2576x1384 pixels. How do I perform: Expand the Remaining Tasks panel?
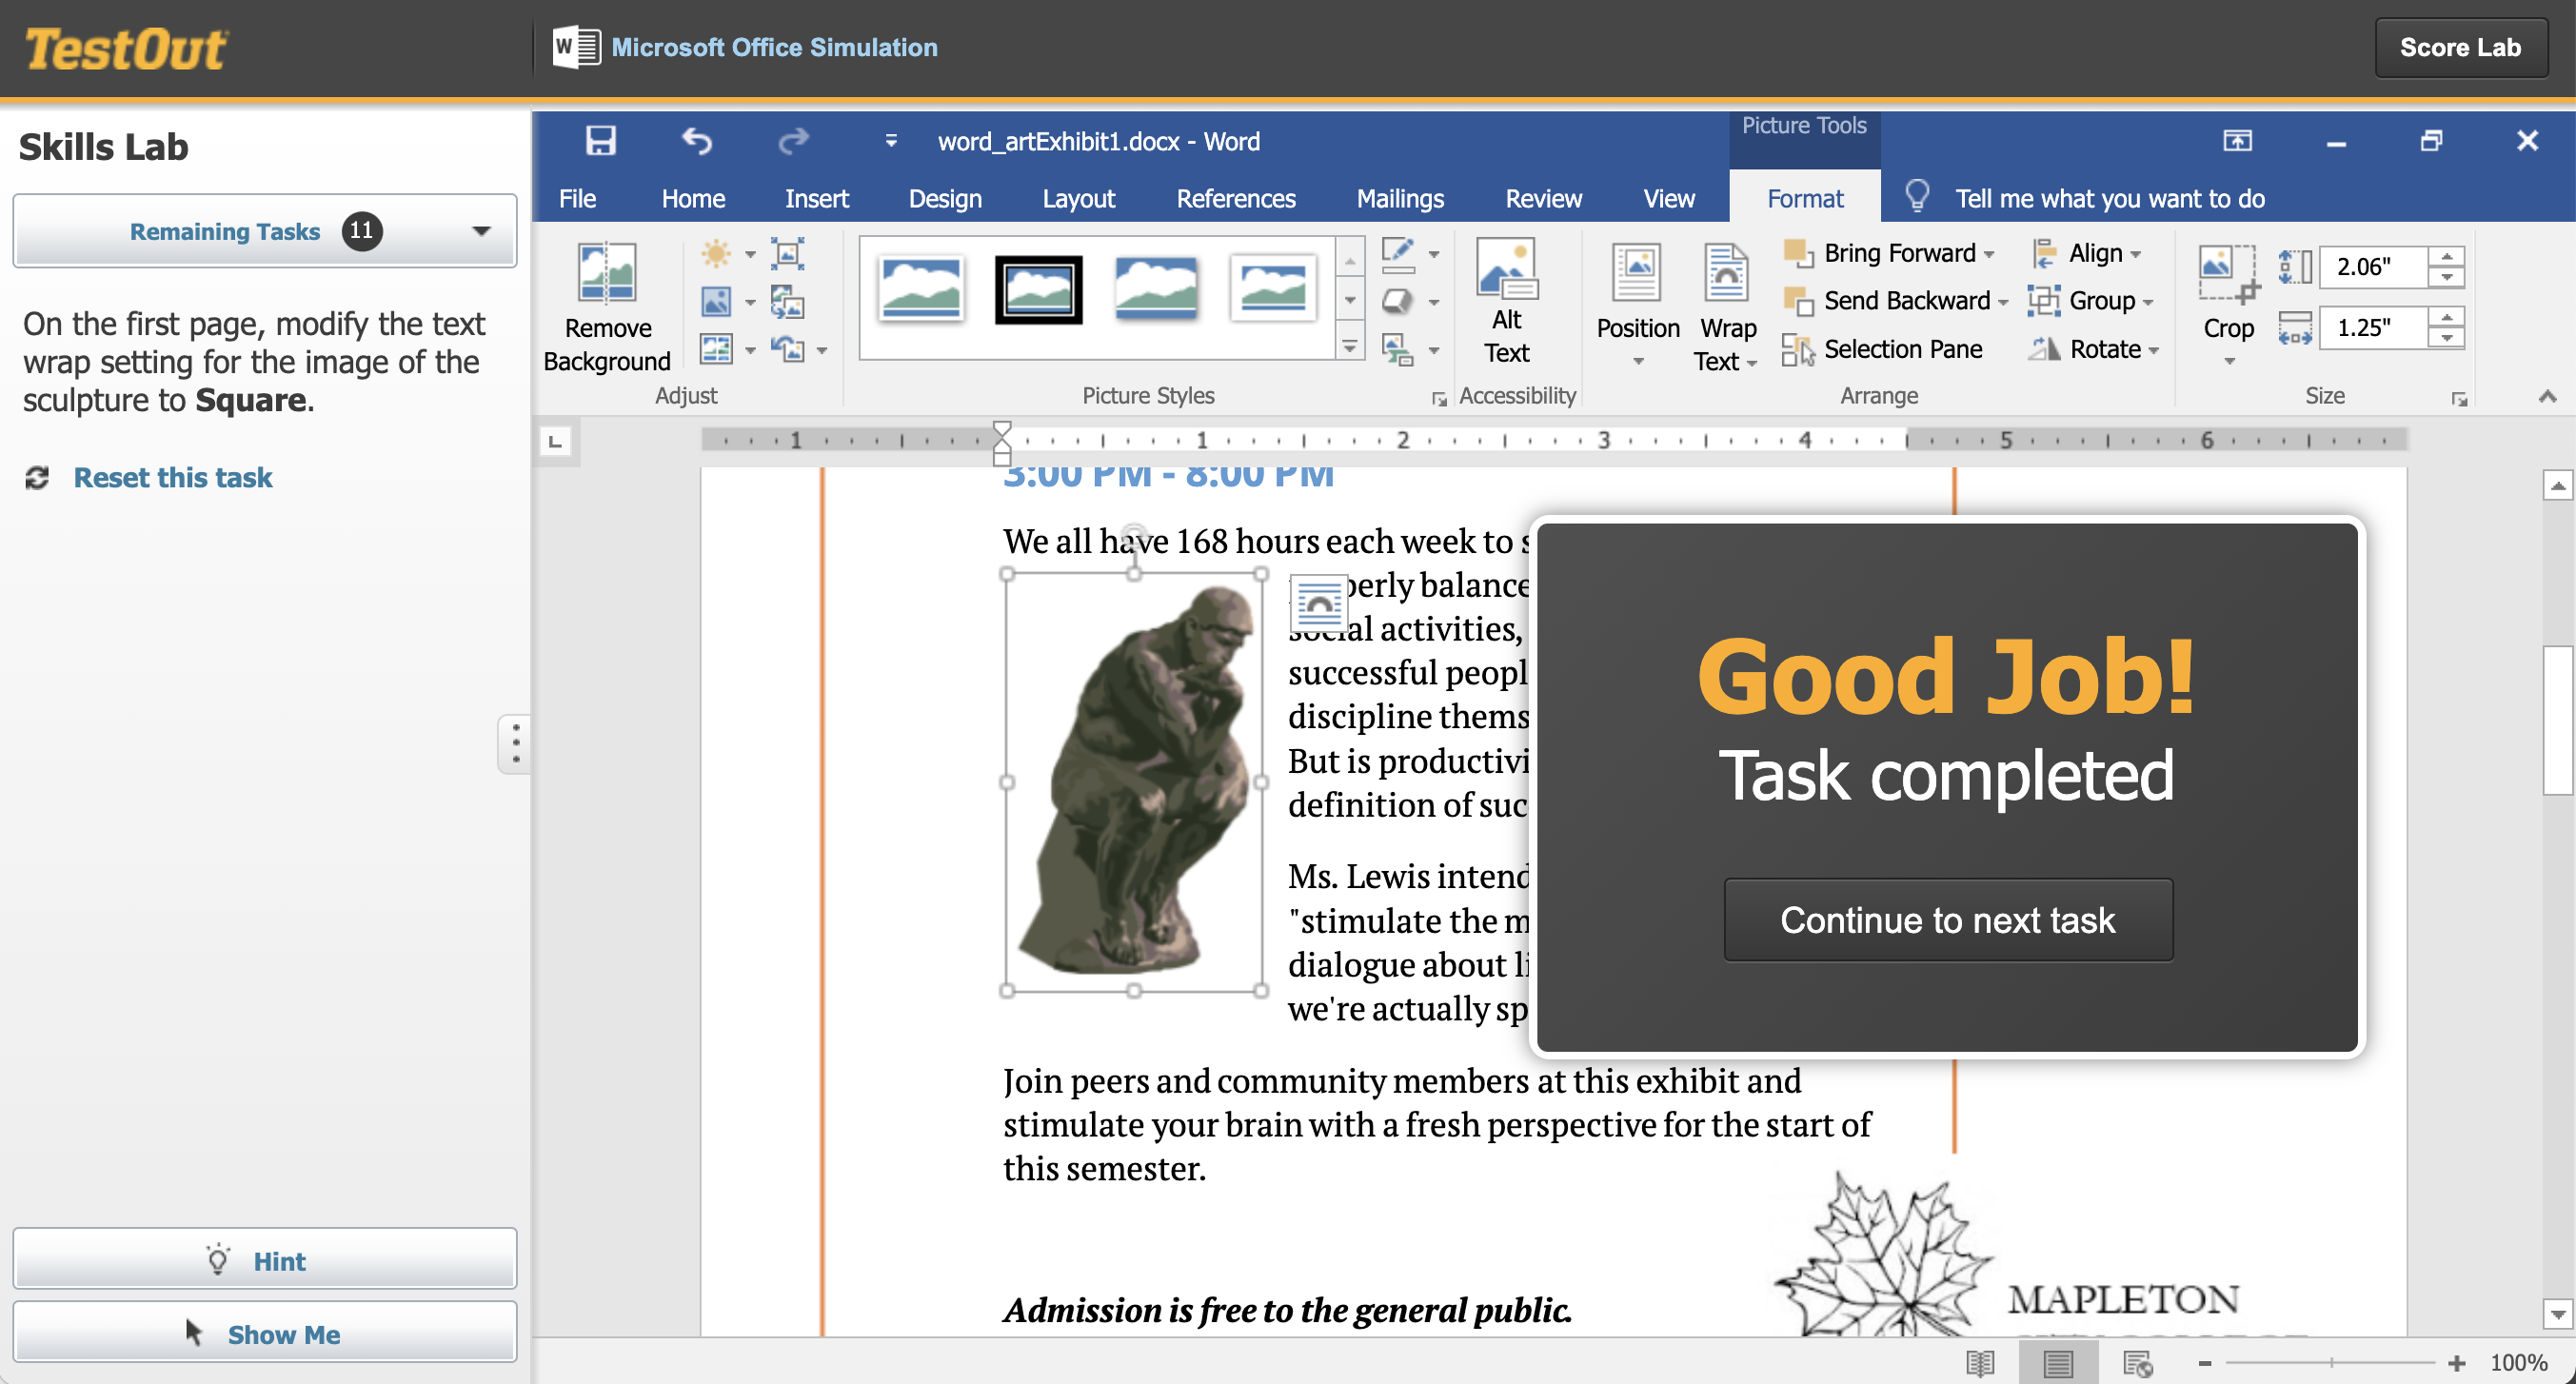coord(481,230)
